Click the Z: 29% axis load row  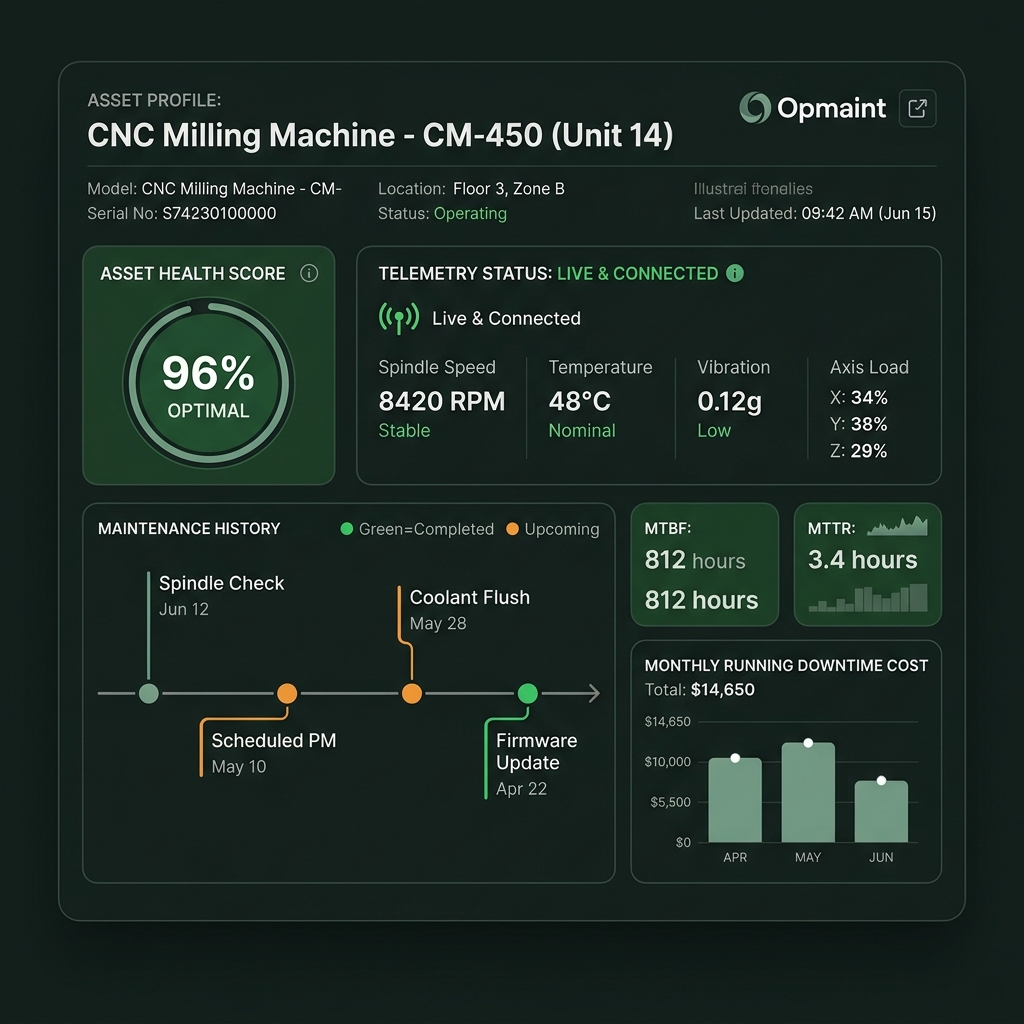point(859,451)
